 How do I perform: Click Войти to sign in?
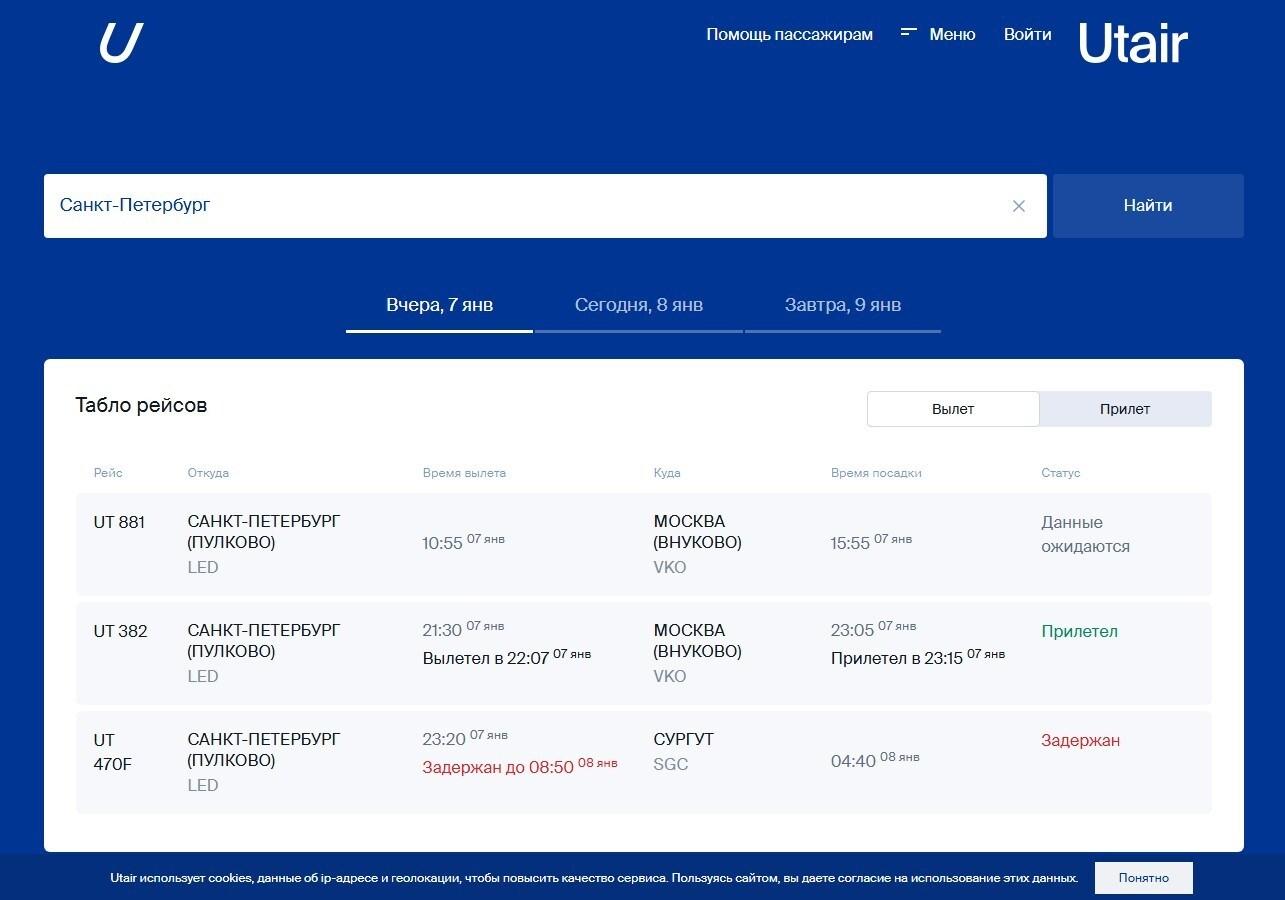pos(1027,34)
